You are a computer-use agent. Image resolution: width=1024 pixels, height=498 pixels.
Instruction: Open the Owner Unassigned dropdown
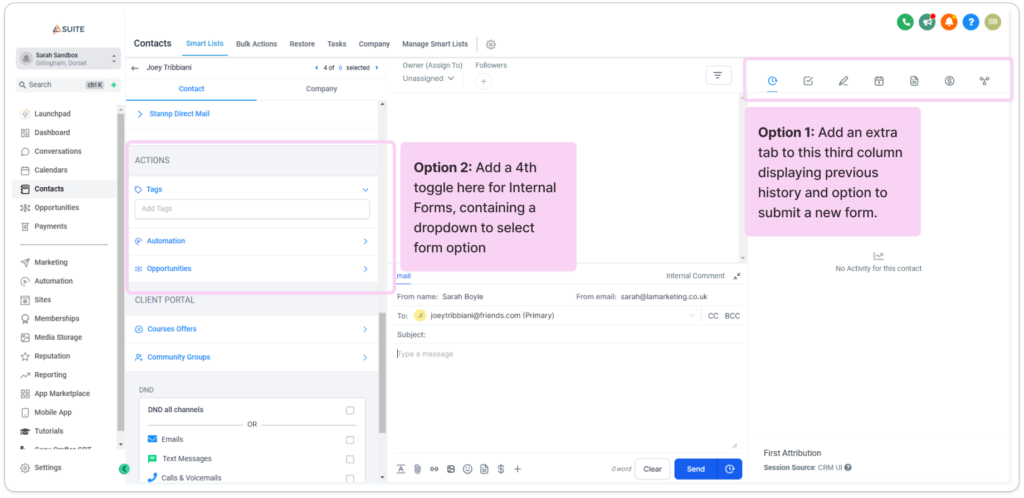[428, 78]
